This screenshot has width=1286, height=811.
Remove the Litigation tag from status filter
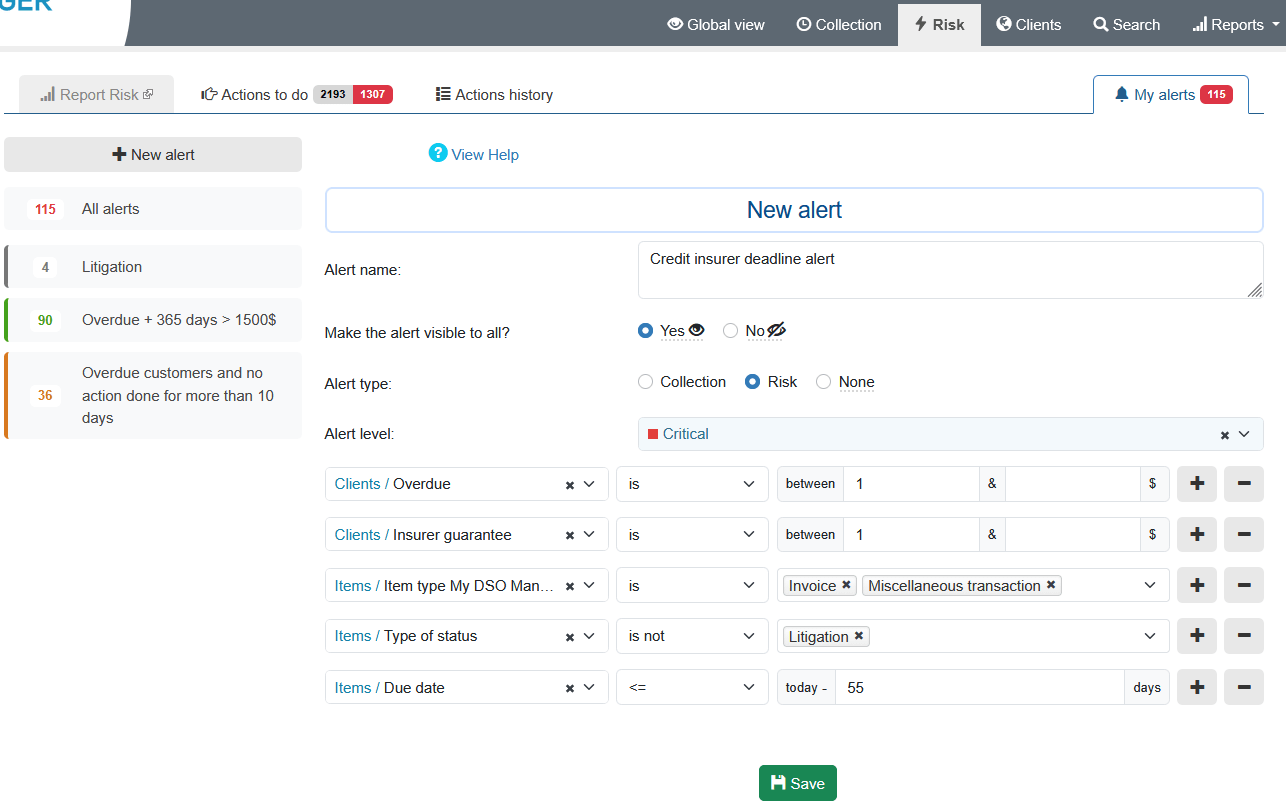pyautogui.click(x=859, y=636)
